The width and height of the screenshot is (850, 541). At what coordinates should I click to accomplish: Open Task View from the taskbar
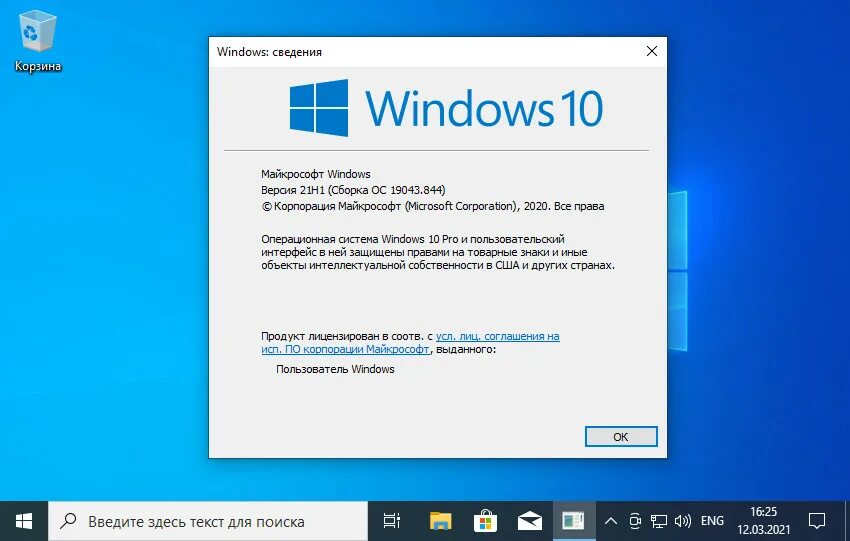[391, 521]
